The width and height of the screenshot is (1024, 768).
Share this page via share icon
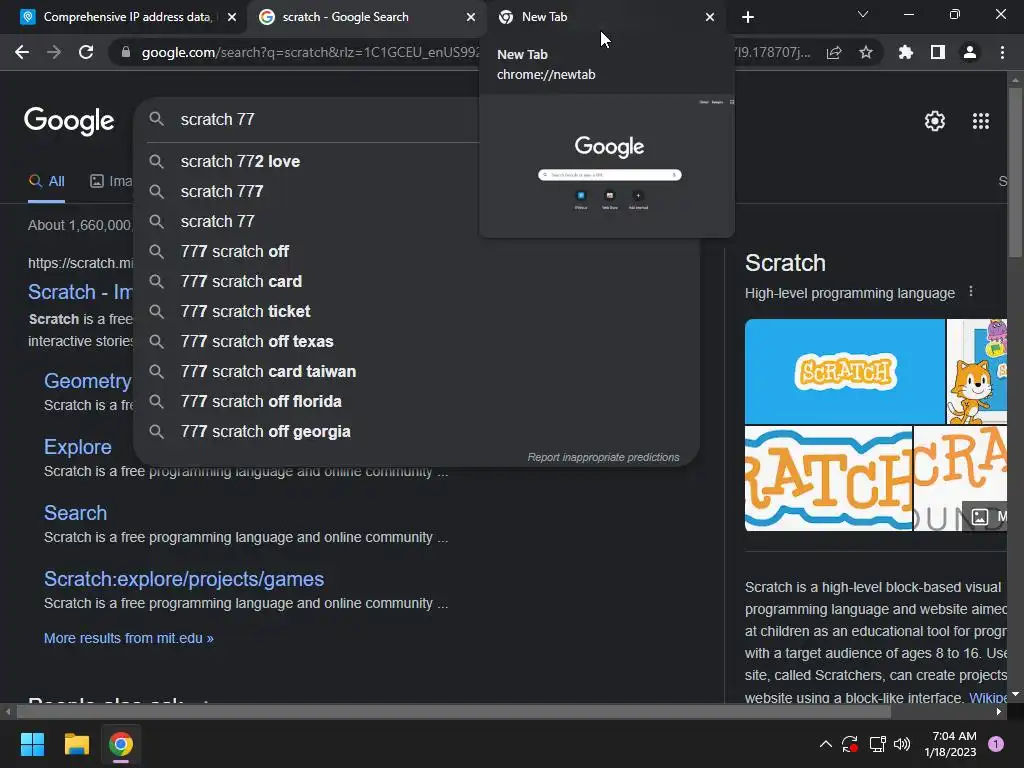834,52
